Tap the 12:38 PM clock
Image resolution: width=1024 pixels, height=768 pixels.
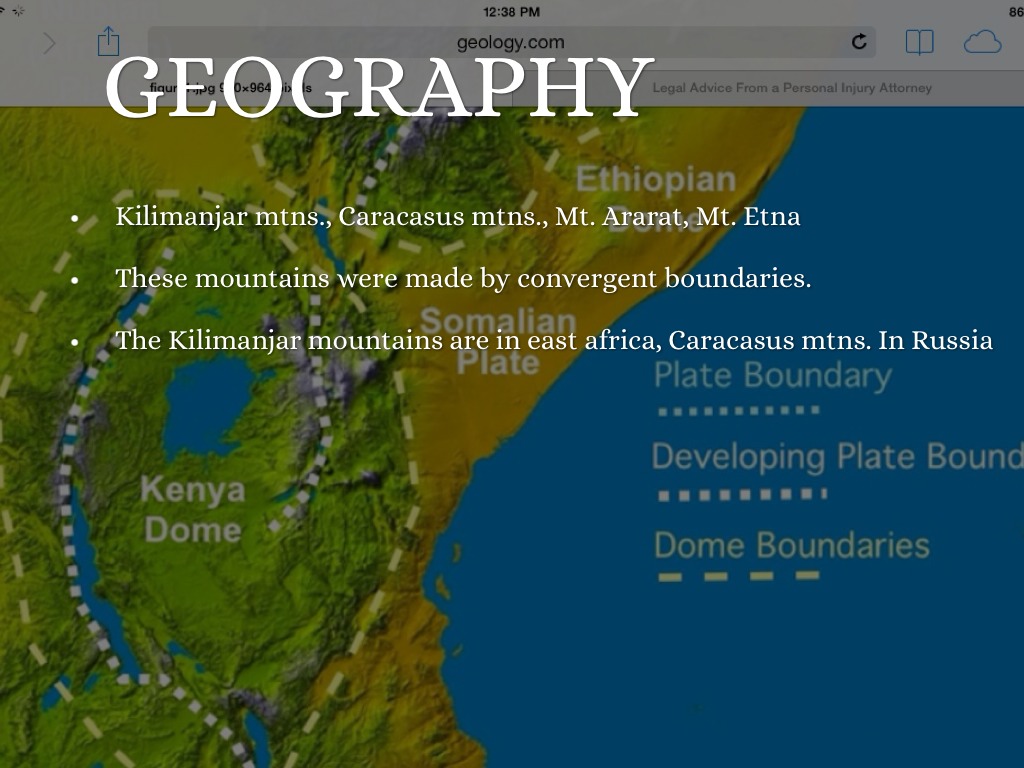tap(511, 11)
